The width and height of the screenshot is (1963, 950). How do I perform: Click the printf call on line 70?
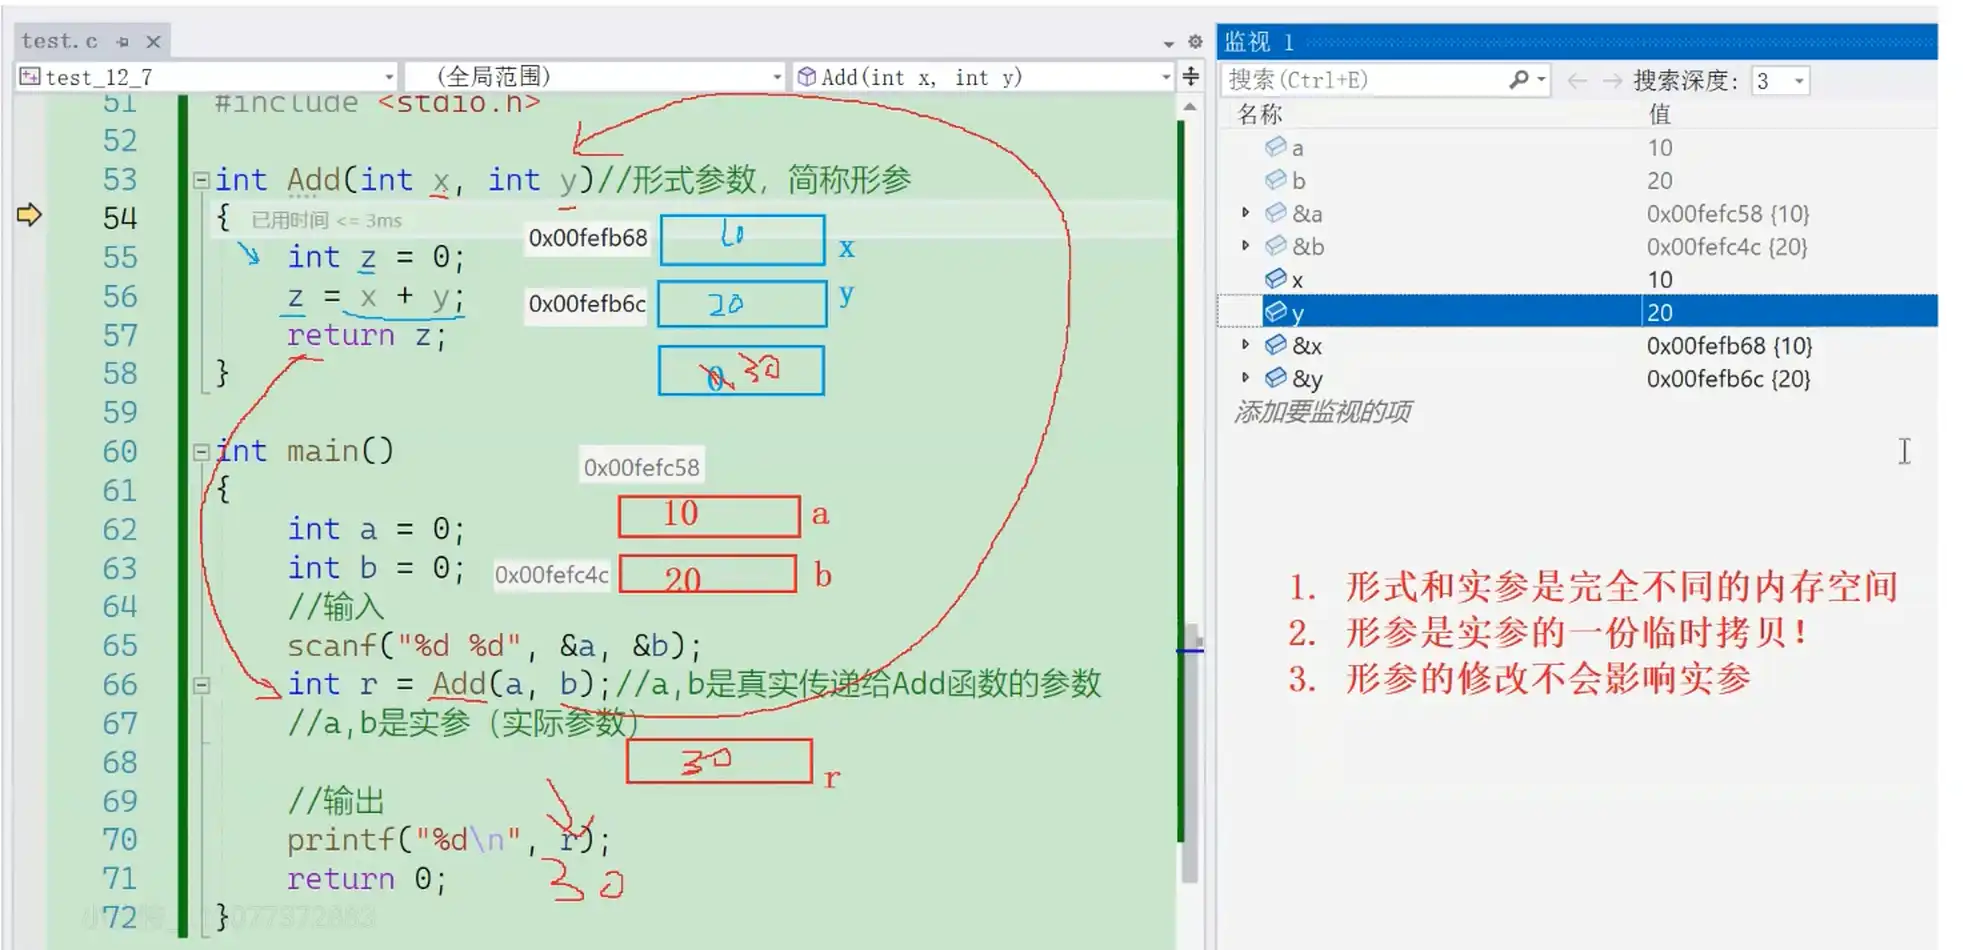[x=448, y=840]
